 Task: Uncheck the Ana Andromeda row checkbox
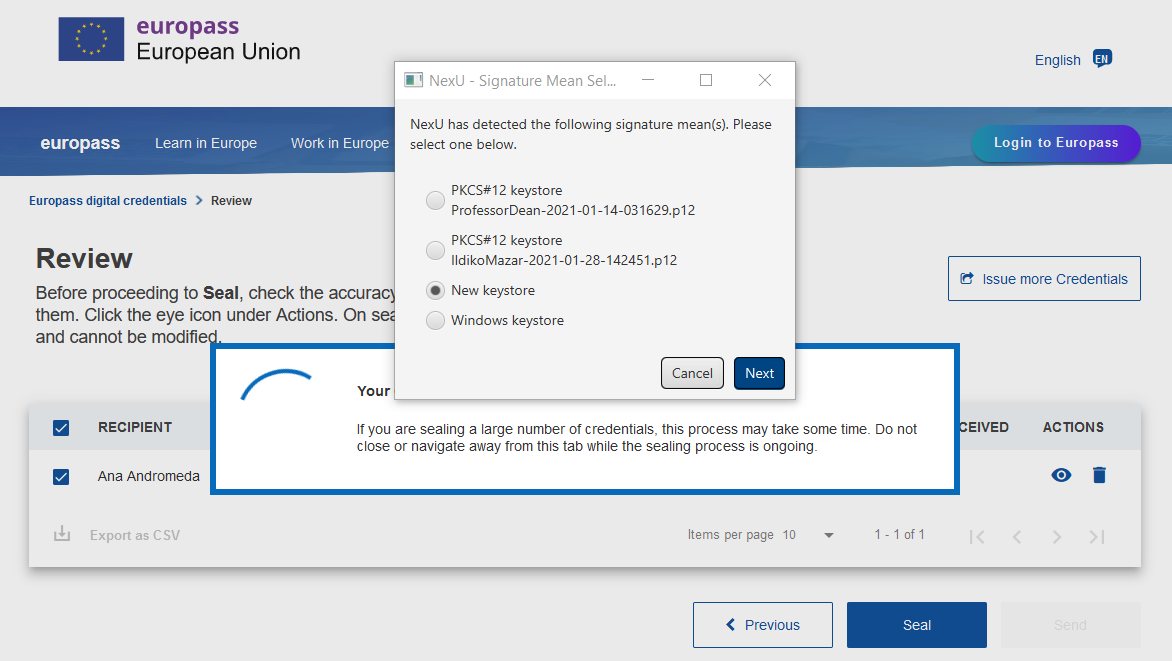(x=61, y=477)
